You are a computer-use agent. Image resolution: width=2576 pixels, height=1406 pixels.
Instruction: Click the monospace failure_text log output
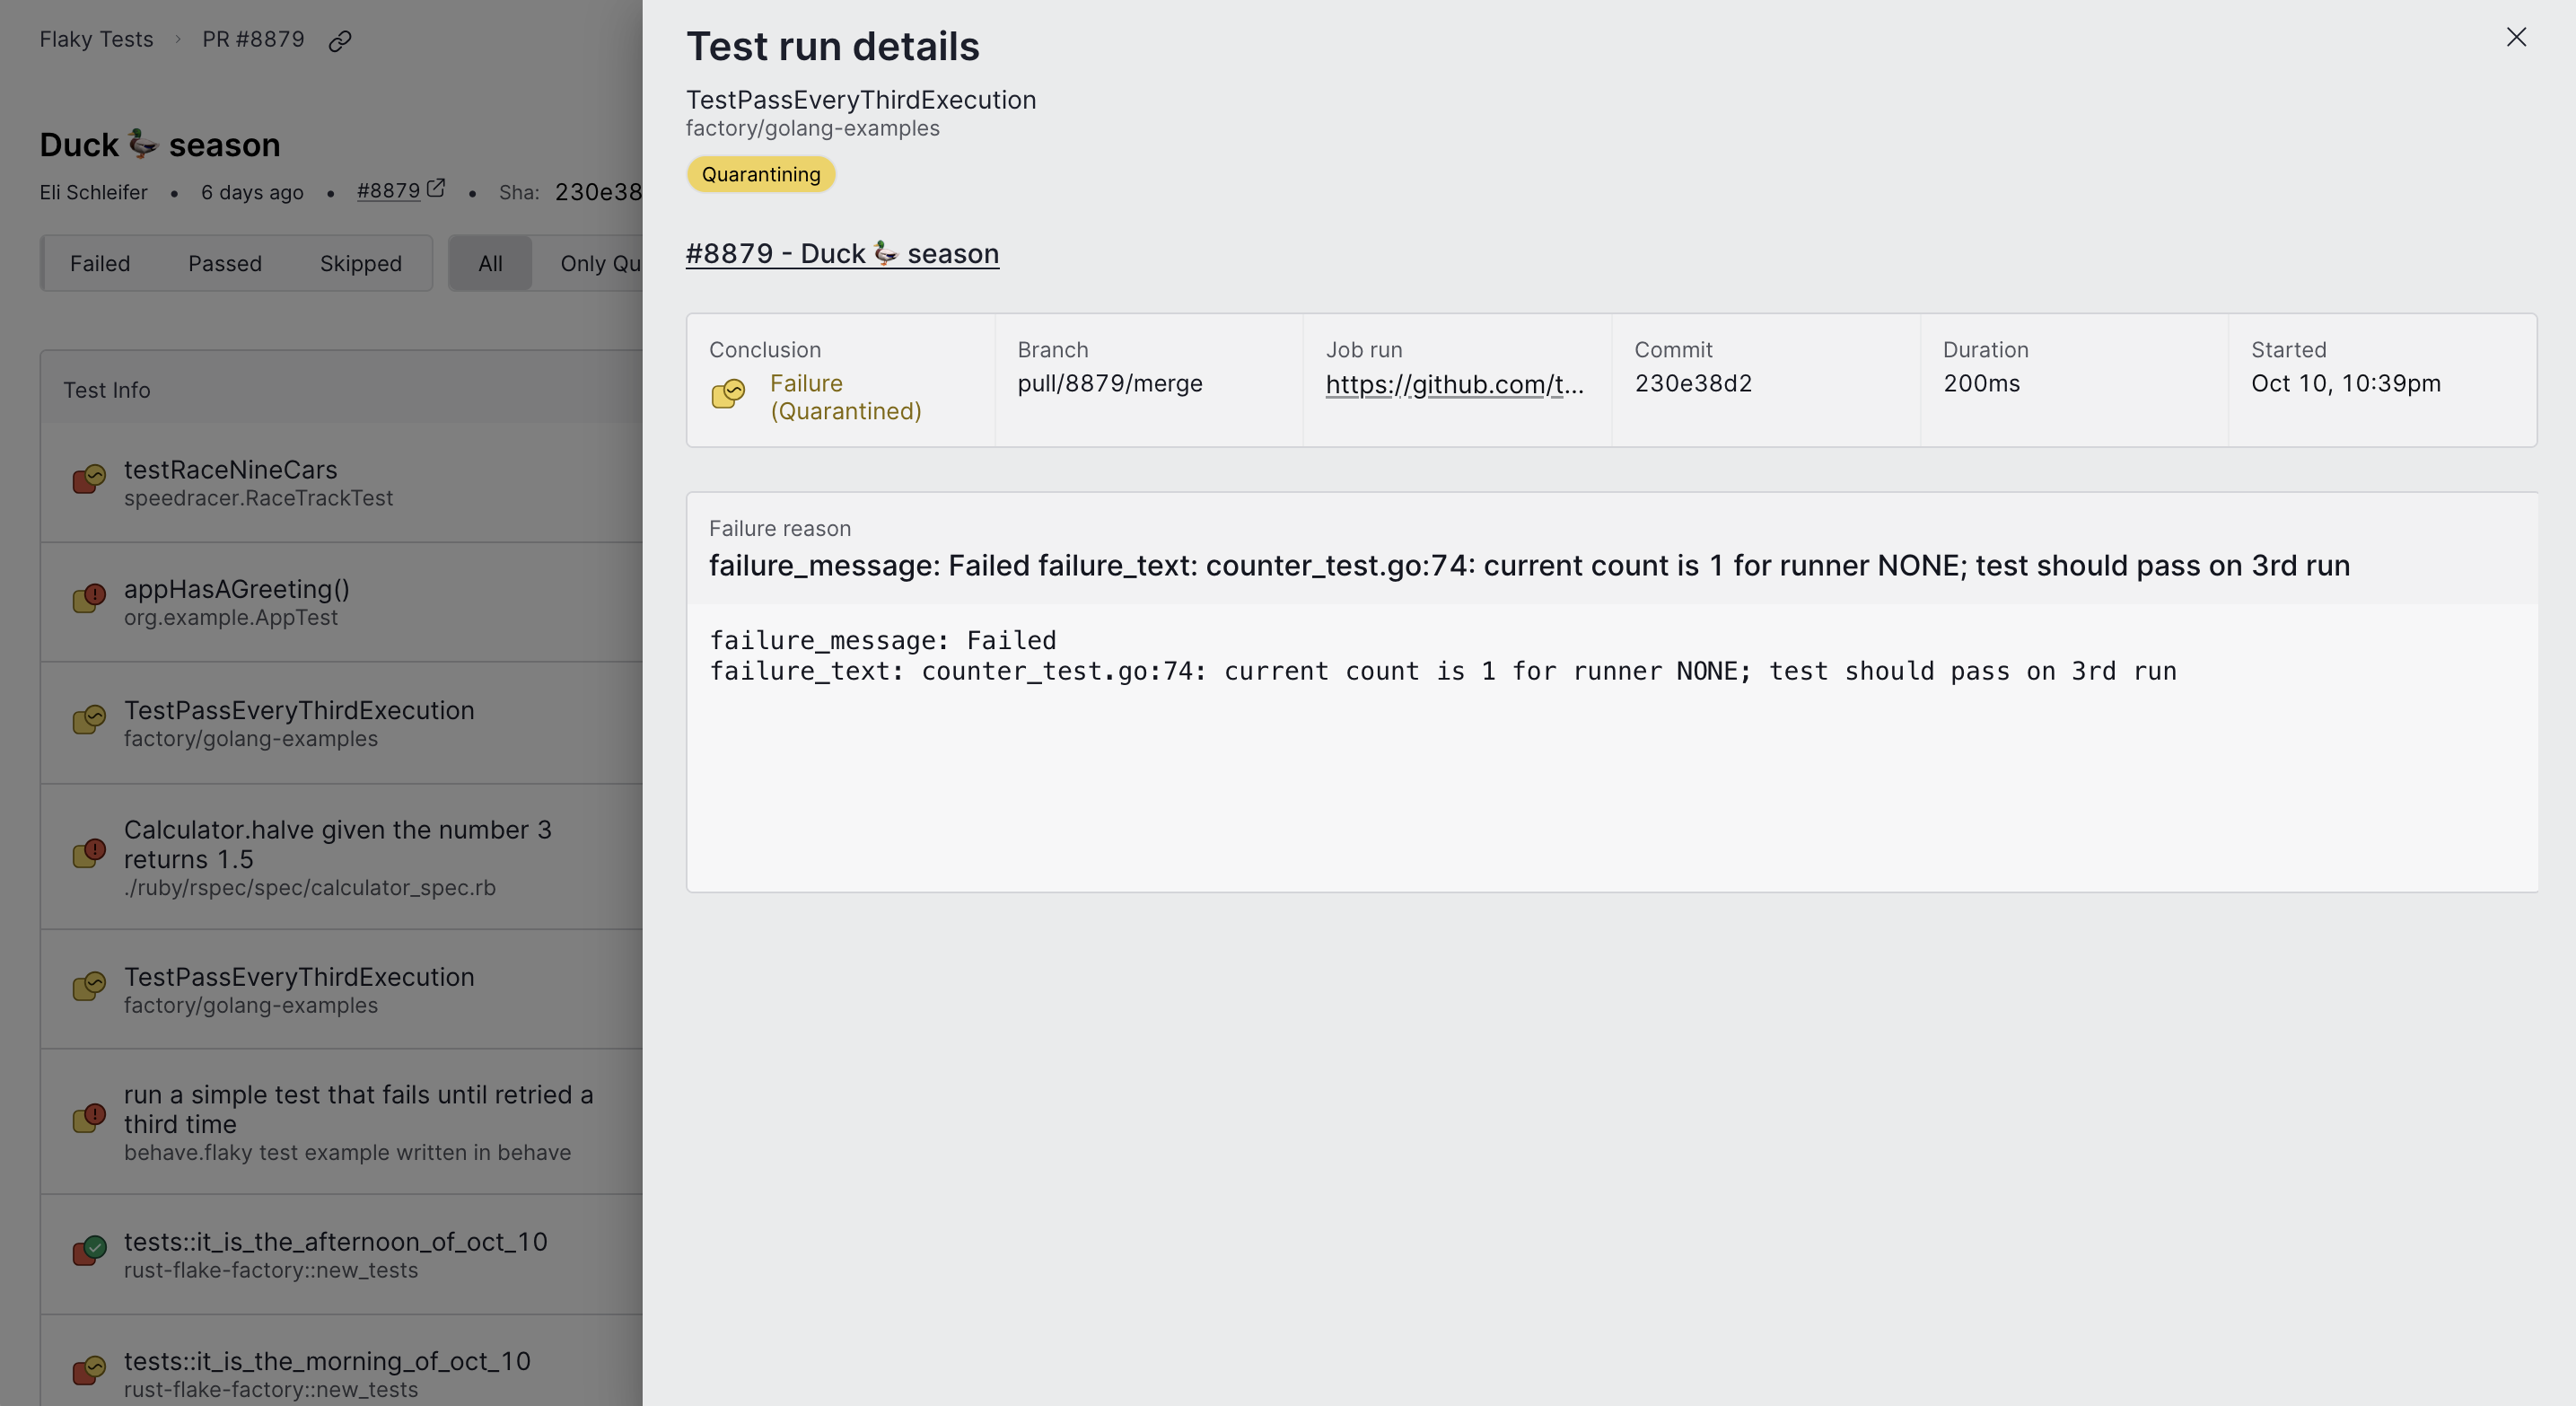(1443, 671)
